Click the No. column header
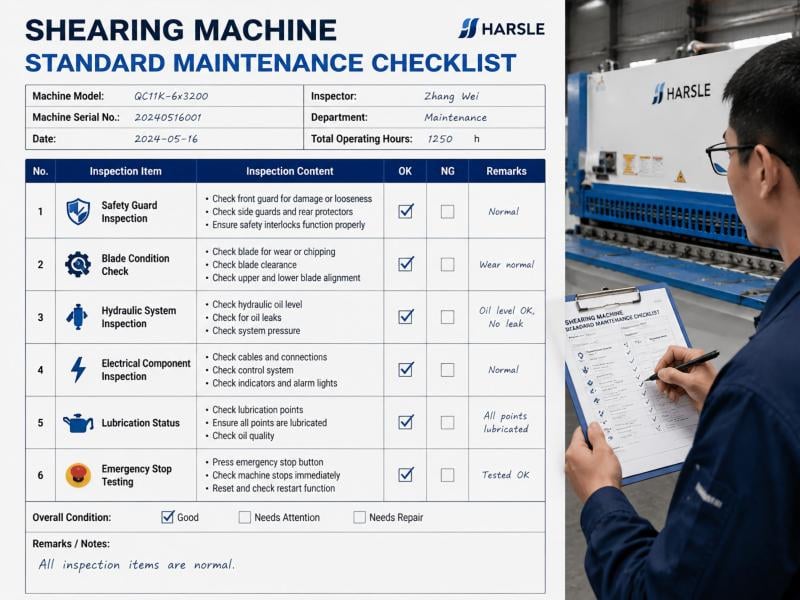 [x=40, y=171]
